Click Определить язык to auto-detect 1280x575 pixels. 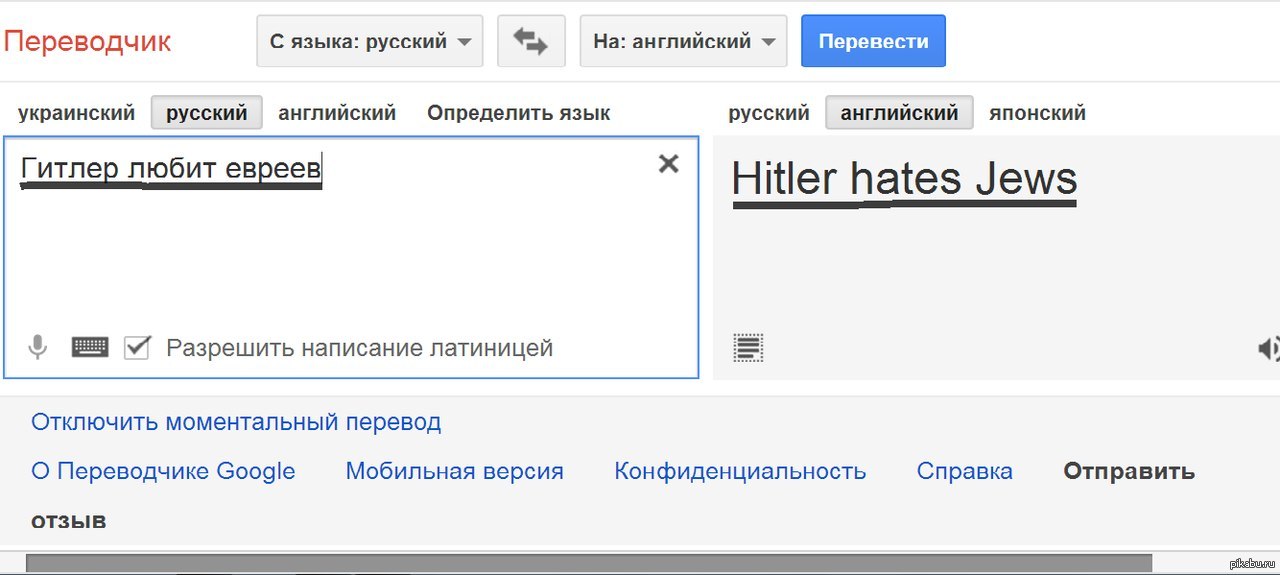pos(518,113)
